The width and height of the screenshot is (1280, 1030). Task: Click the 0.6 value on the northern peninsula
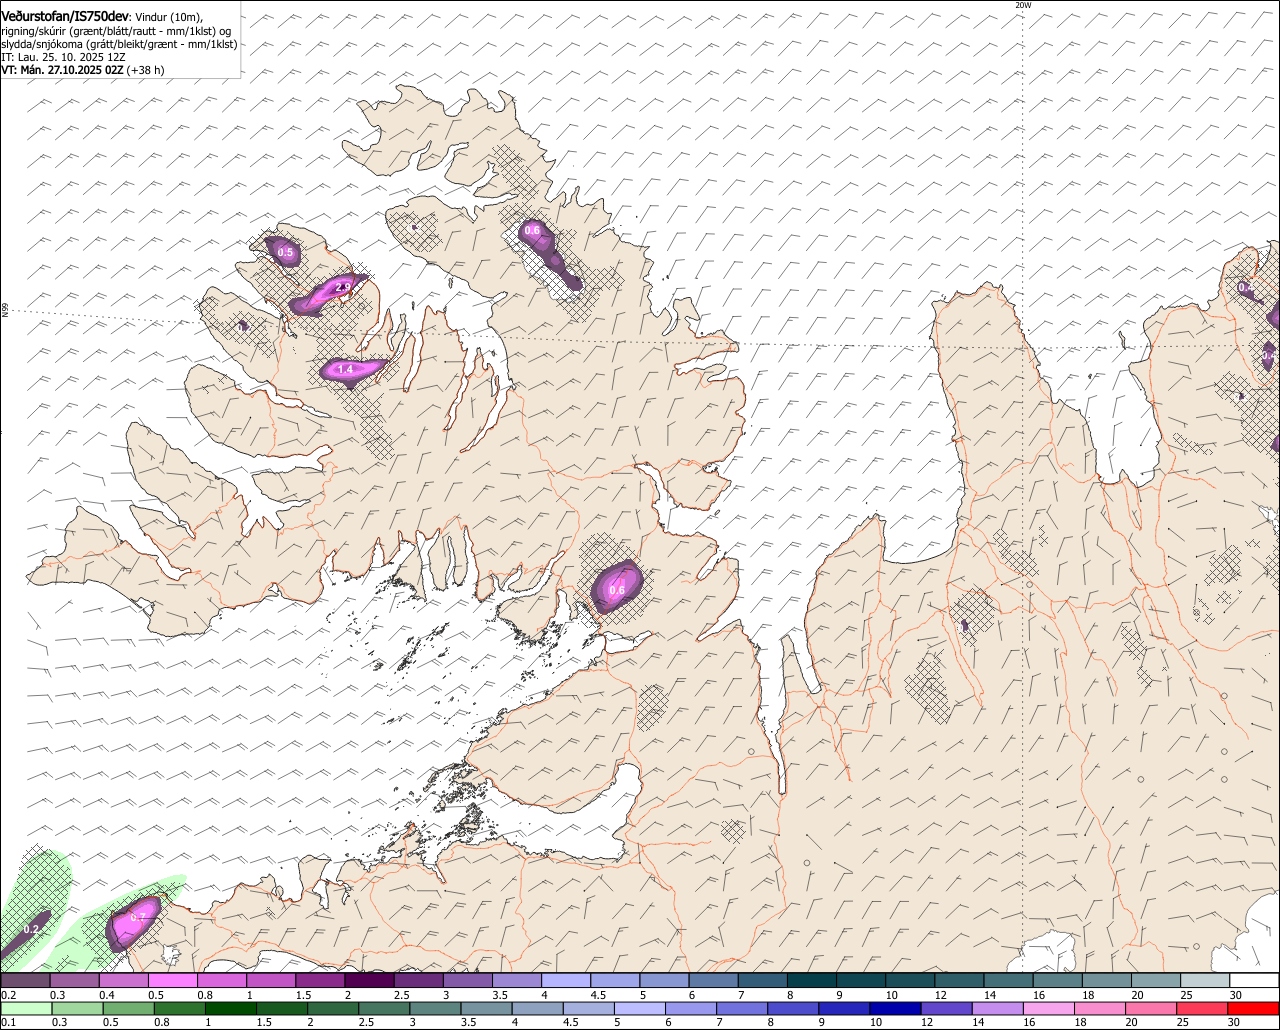532,231
